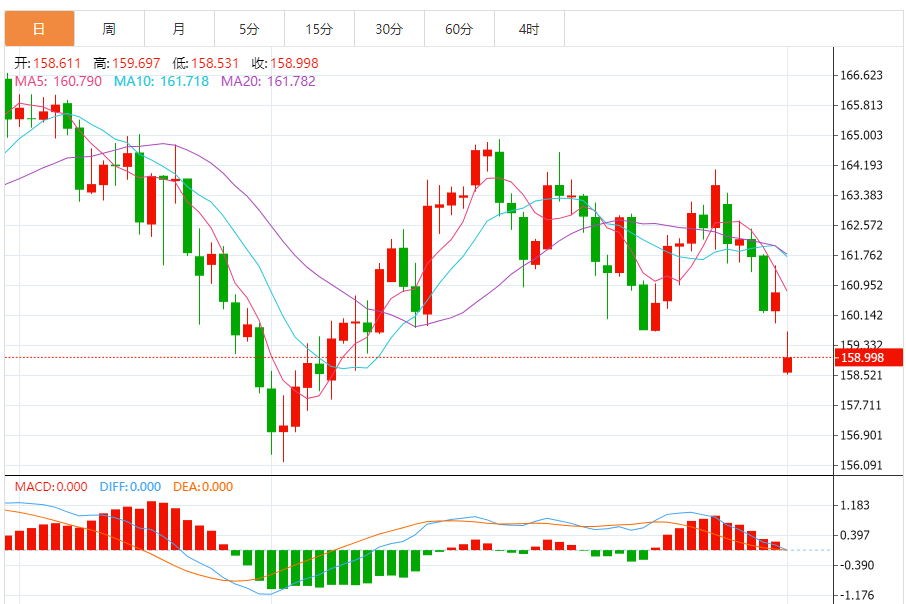Viewport: 906px width, 604px height.
Task: Switch to the 周 weekly tab
Action: point(109,28)
